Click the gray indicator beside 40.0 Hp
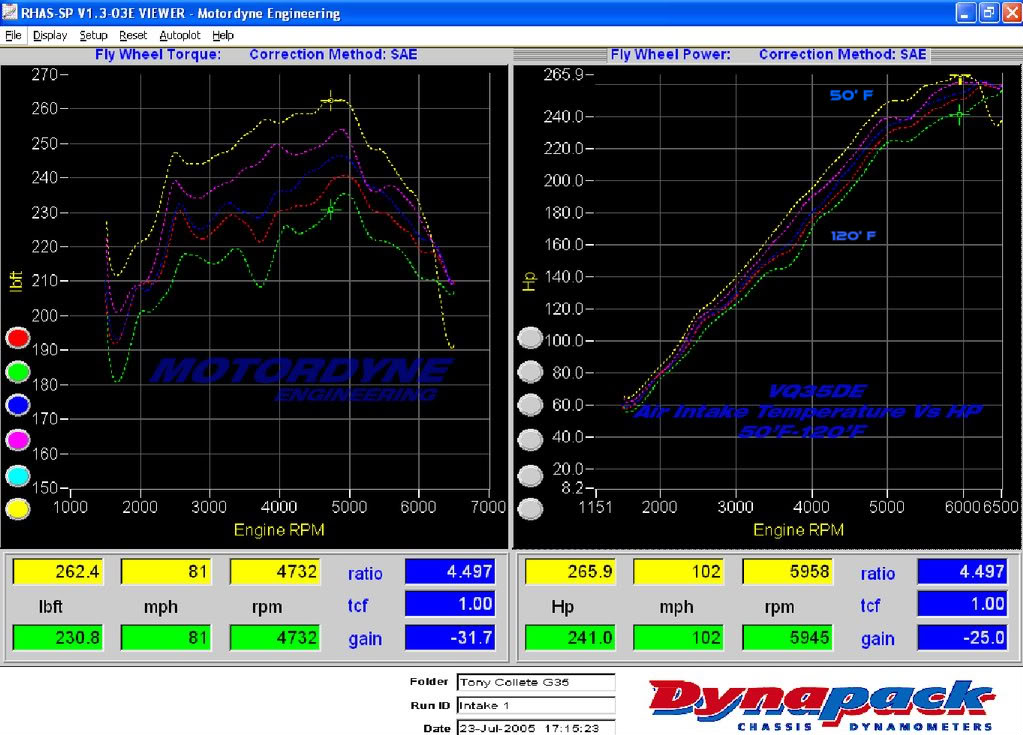 530,440
